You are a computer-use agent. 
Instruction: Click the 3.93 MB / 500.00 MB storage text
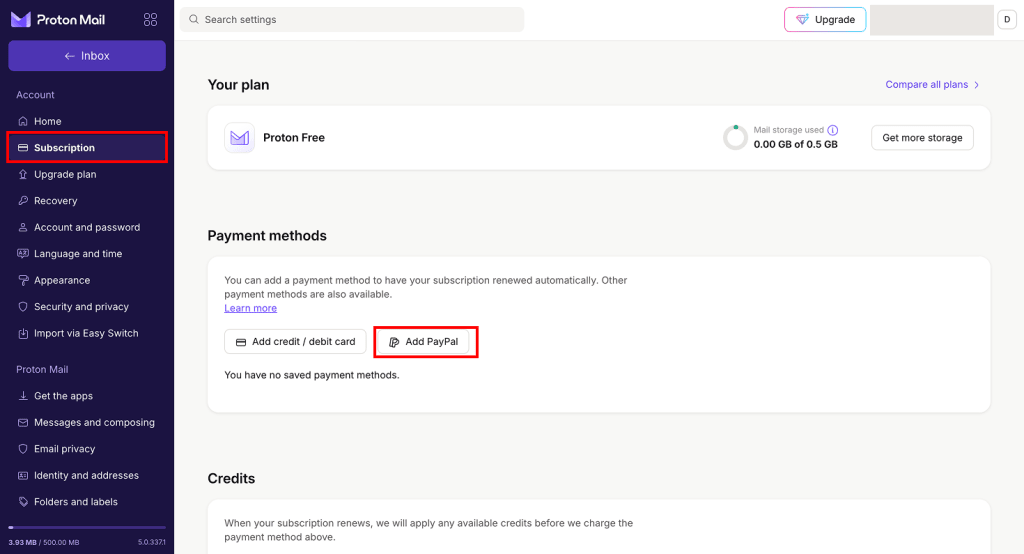point(44,542)
